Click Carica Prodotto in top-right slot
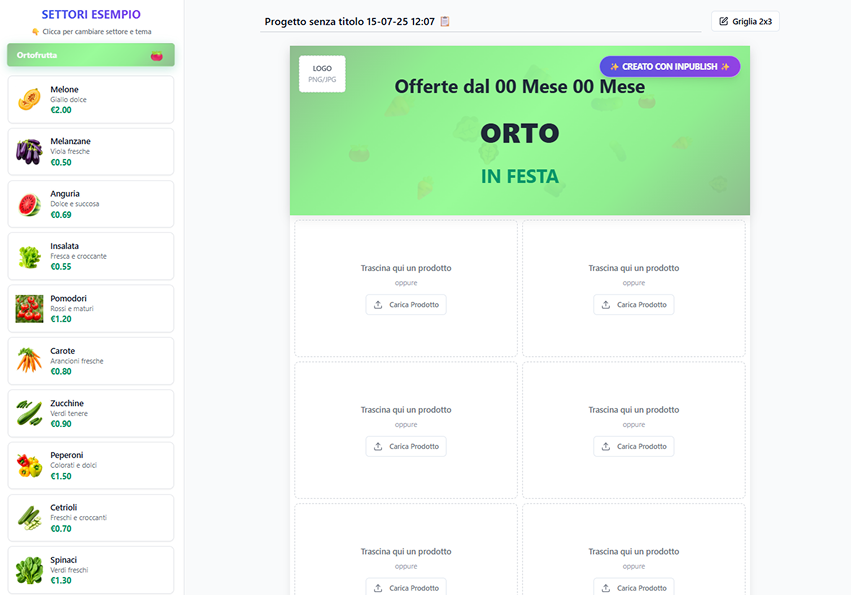Viewport: 851px width, 595px height. 633,305
